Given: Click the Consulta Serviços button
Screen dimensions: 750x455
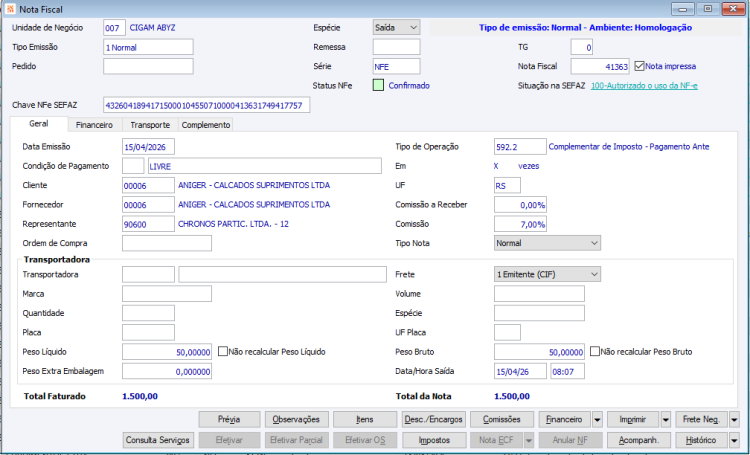Looking at the screenshot, I should 158,440.
